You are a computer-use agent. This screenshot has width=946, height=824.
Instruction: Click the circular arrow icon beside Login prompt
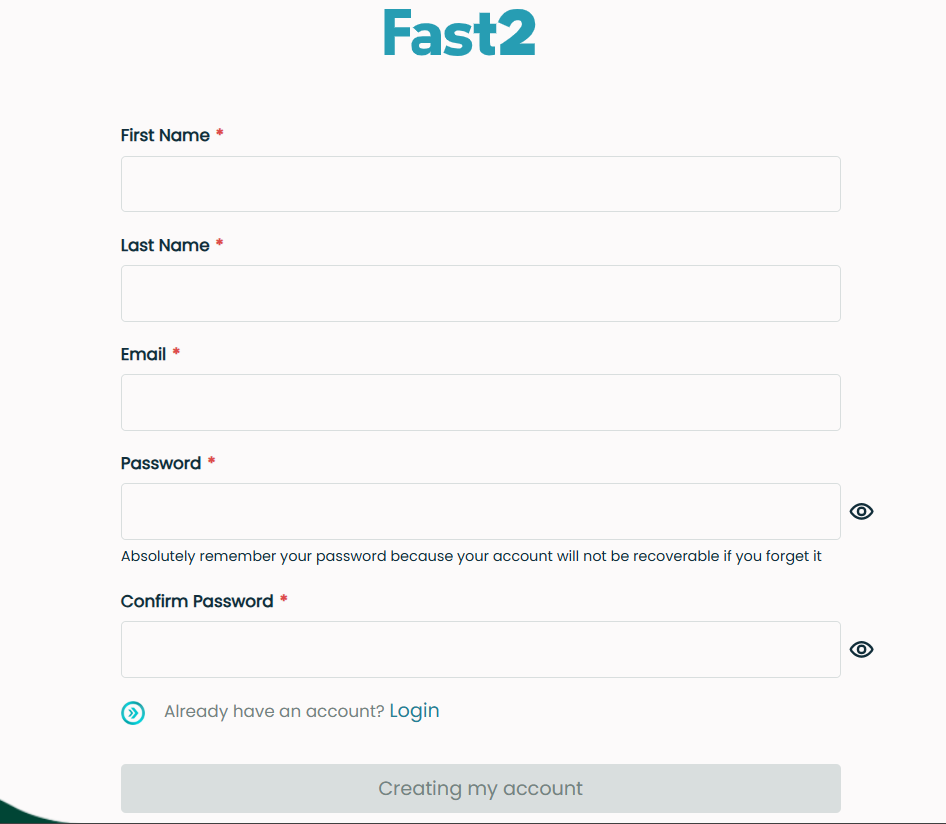pyautogui.click(x=133, y=712)
